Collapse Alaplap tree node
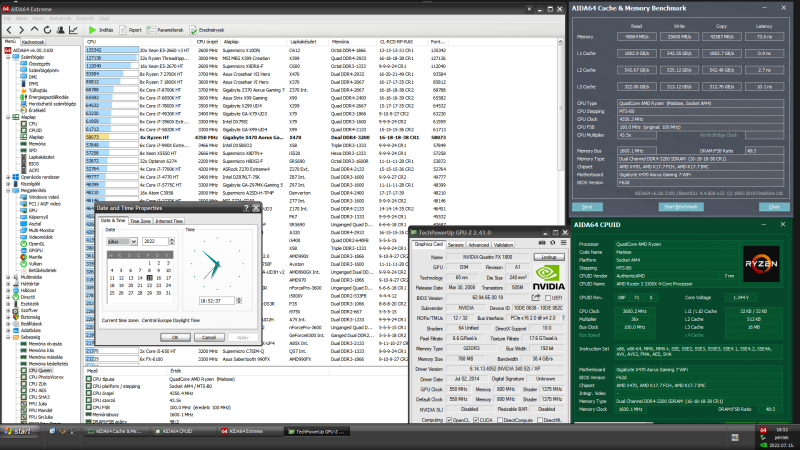 coord(8,117)
